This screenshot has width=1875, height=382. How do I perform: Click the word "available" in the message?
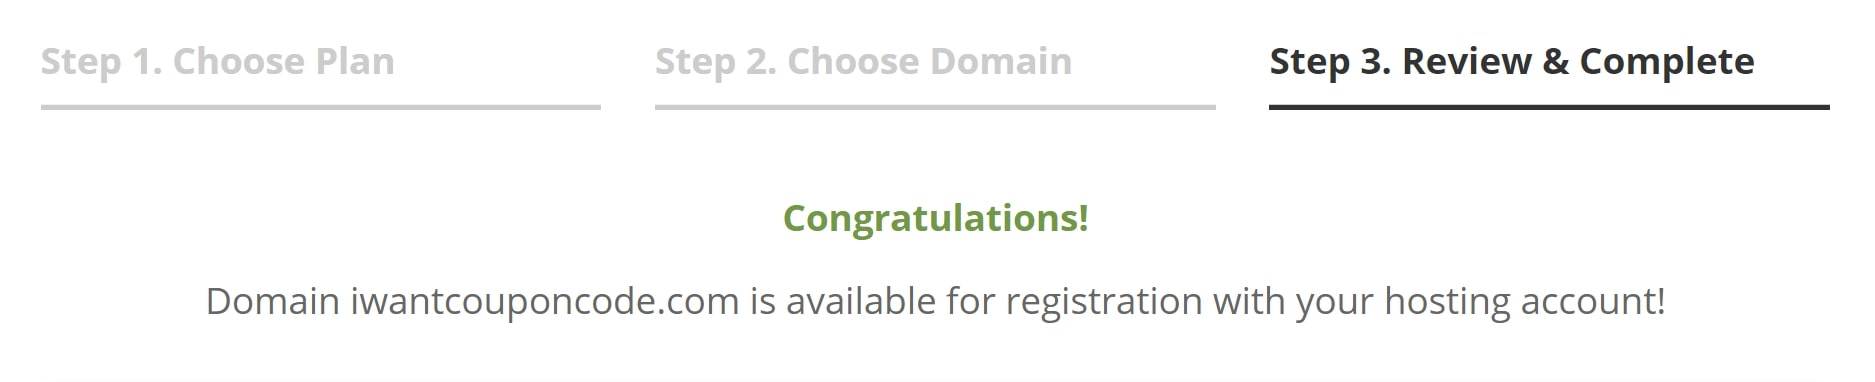[x=861, y=301]
